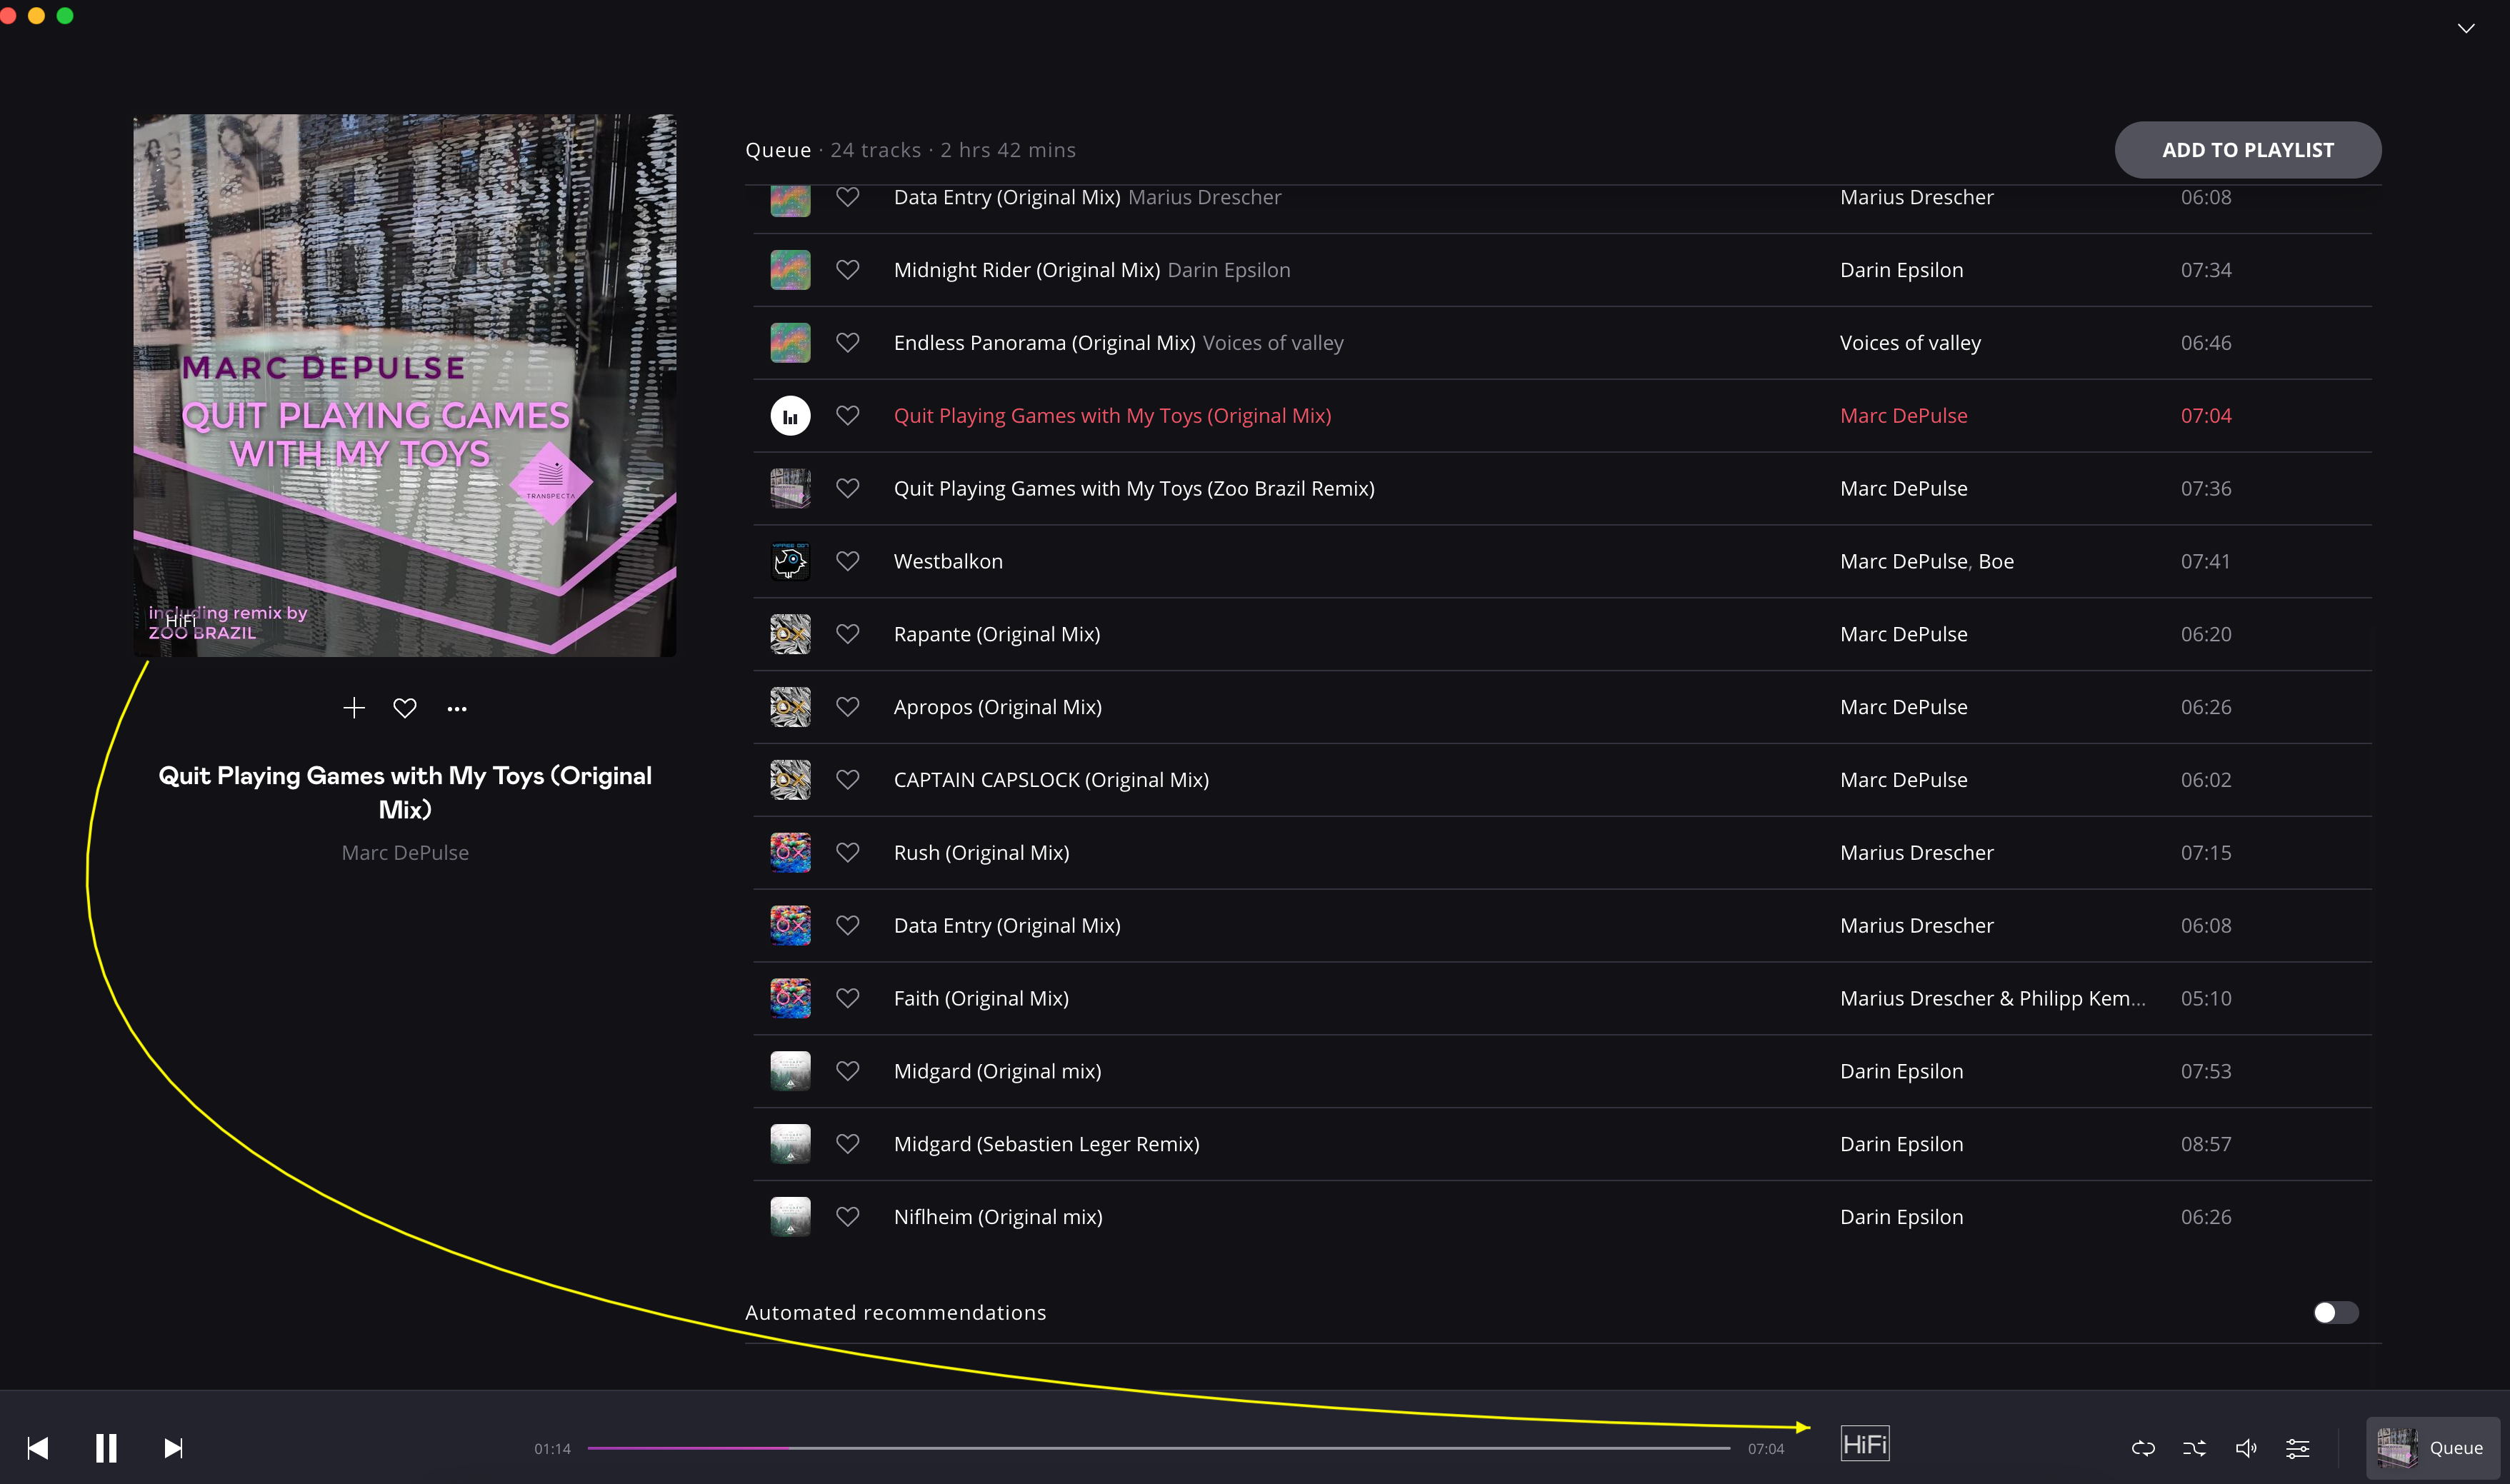Open artist Voices of valley in artist column
The width and height of the screenshot is (2510, 1484).
tap(1910, 343)
